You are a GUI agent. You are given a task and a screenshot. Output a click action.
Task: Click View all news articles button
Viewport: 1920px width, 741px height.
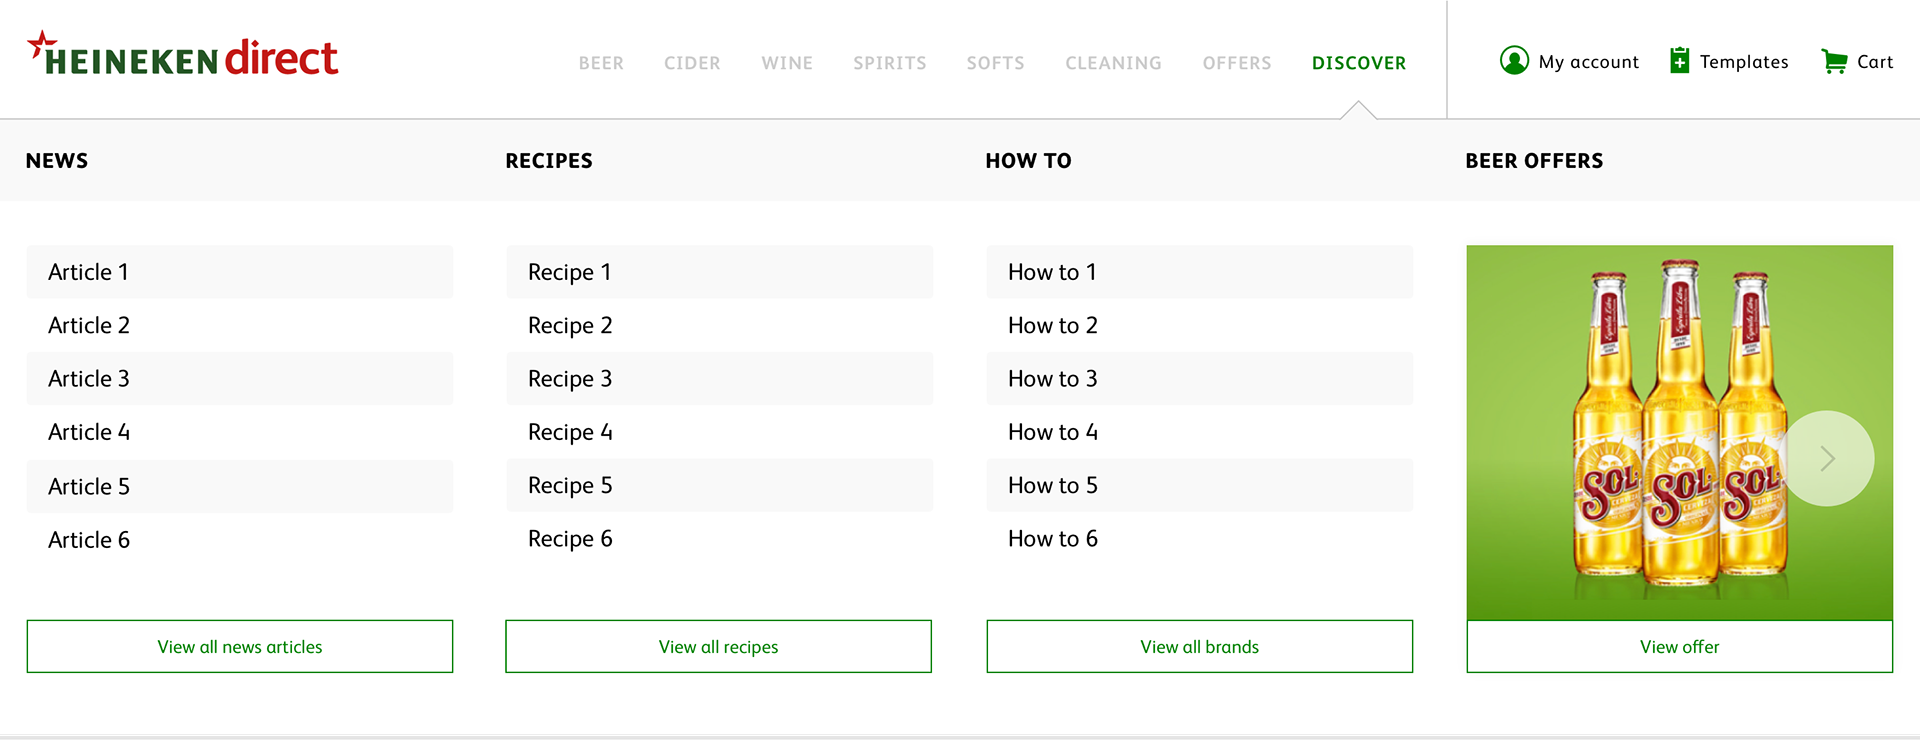(x=240, y=647)
